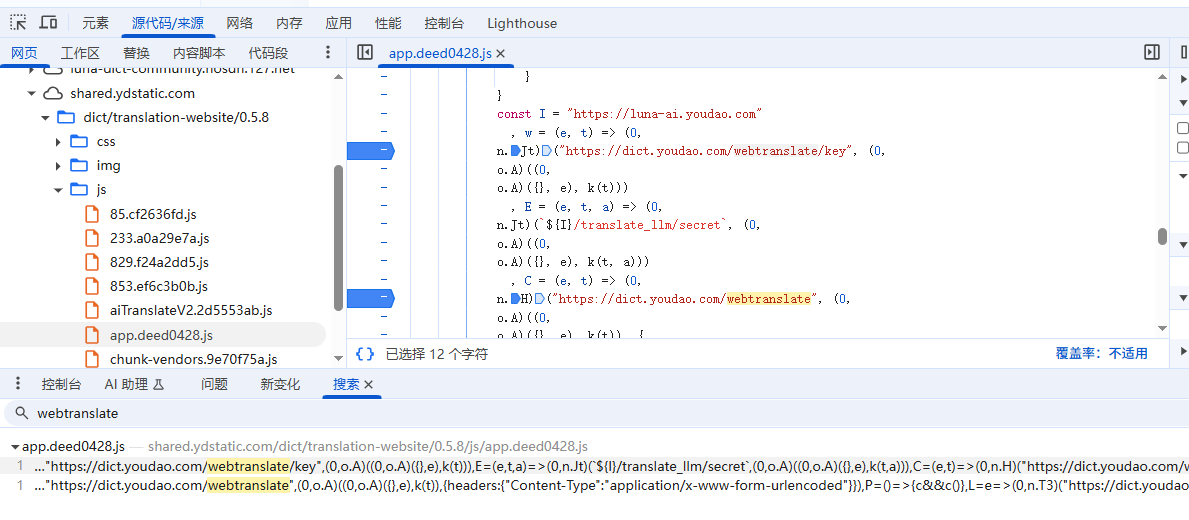Open the drawer three-dot menu
Screen dimensions: 1189x520
(18, 384)
